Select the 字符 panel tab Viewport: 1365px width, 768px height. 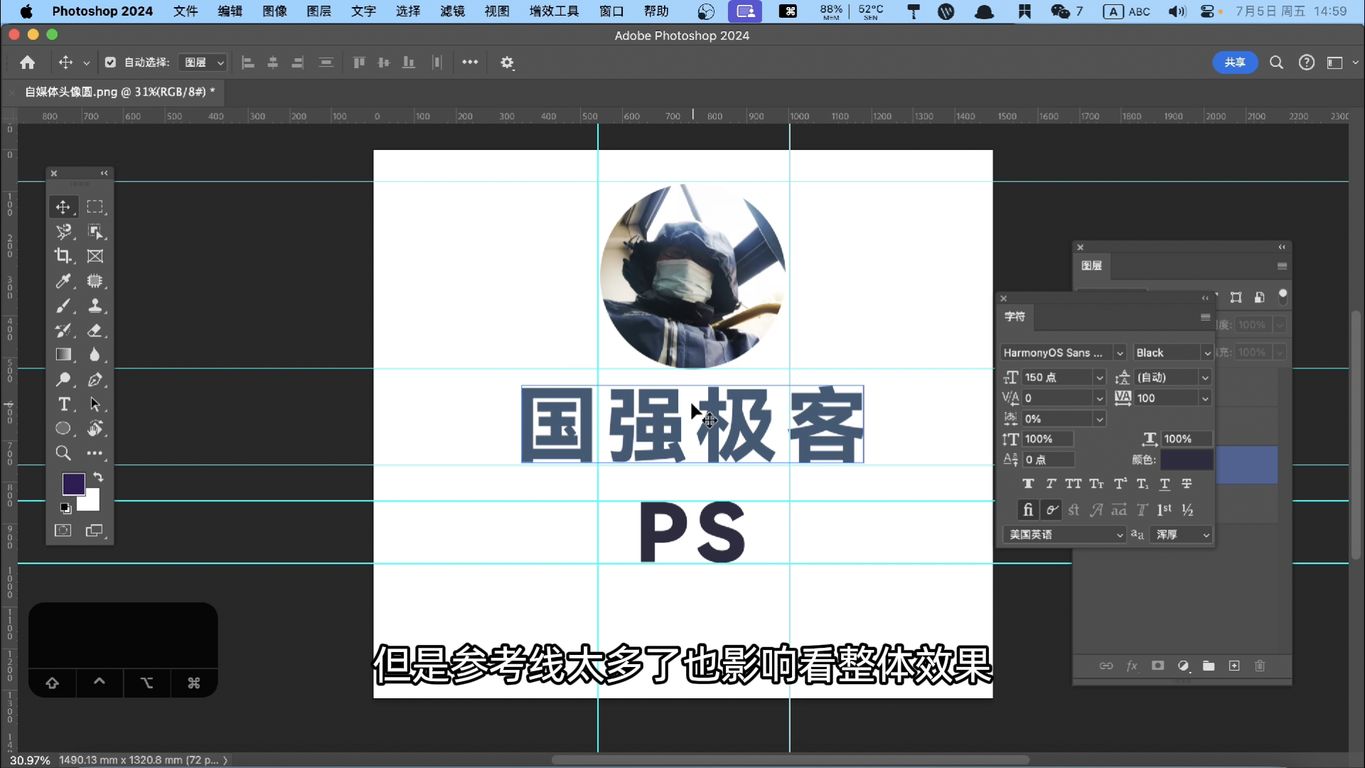click(x=1015, y=317)
